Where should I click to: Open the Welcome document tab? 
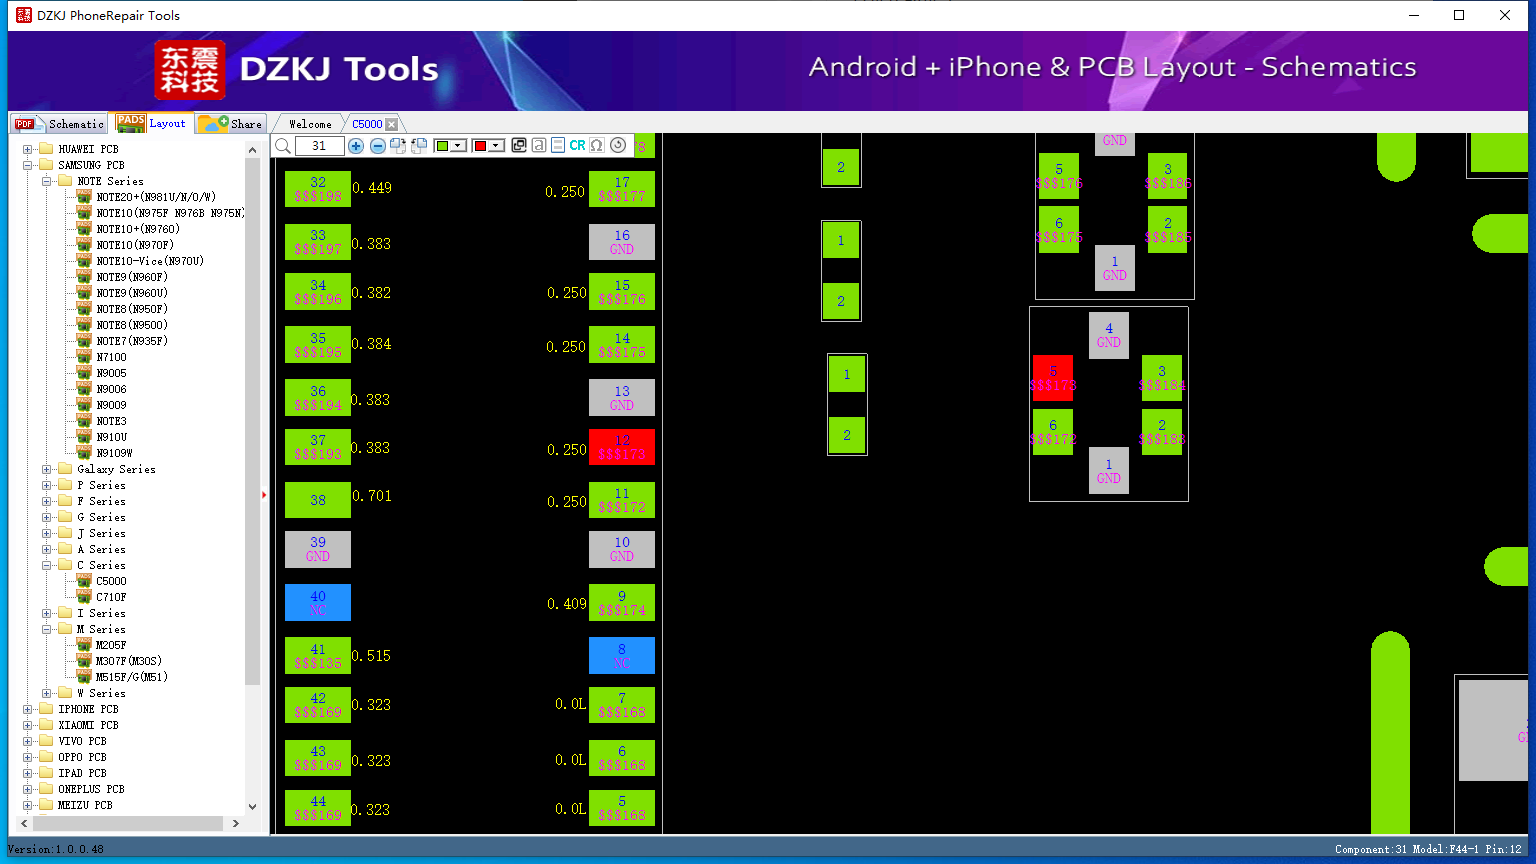click(x=310, y=124)
